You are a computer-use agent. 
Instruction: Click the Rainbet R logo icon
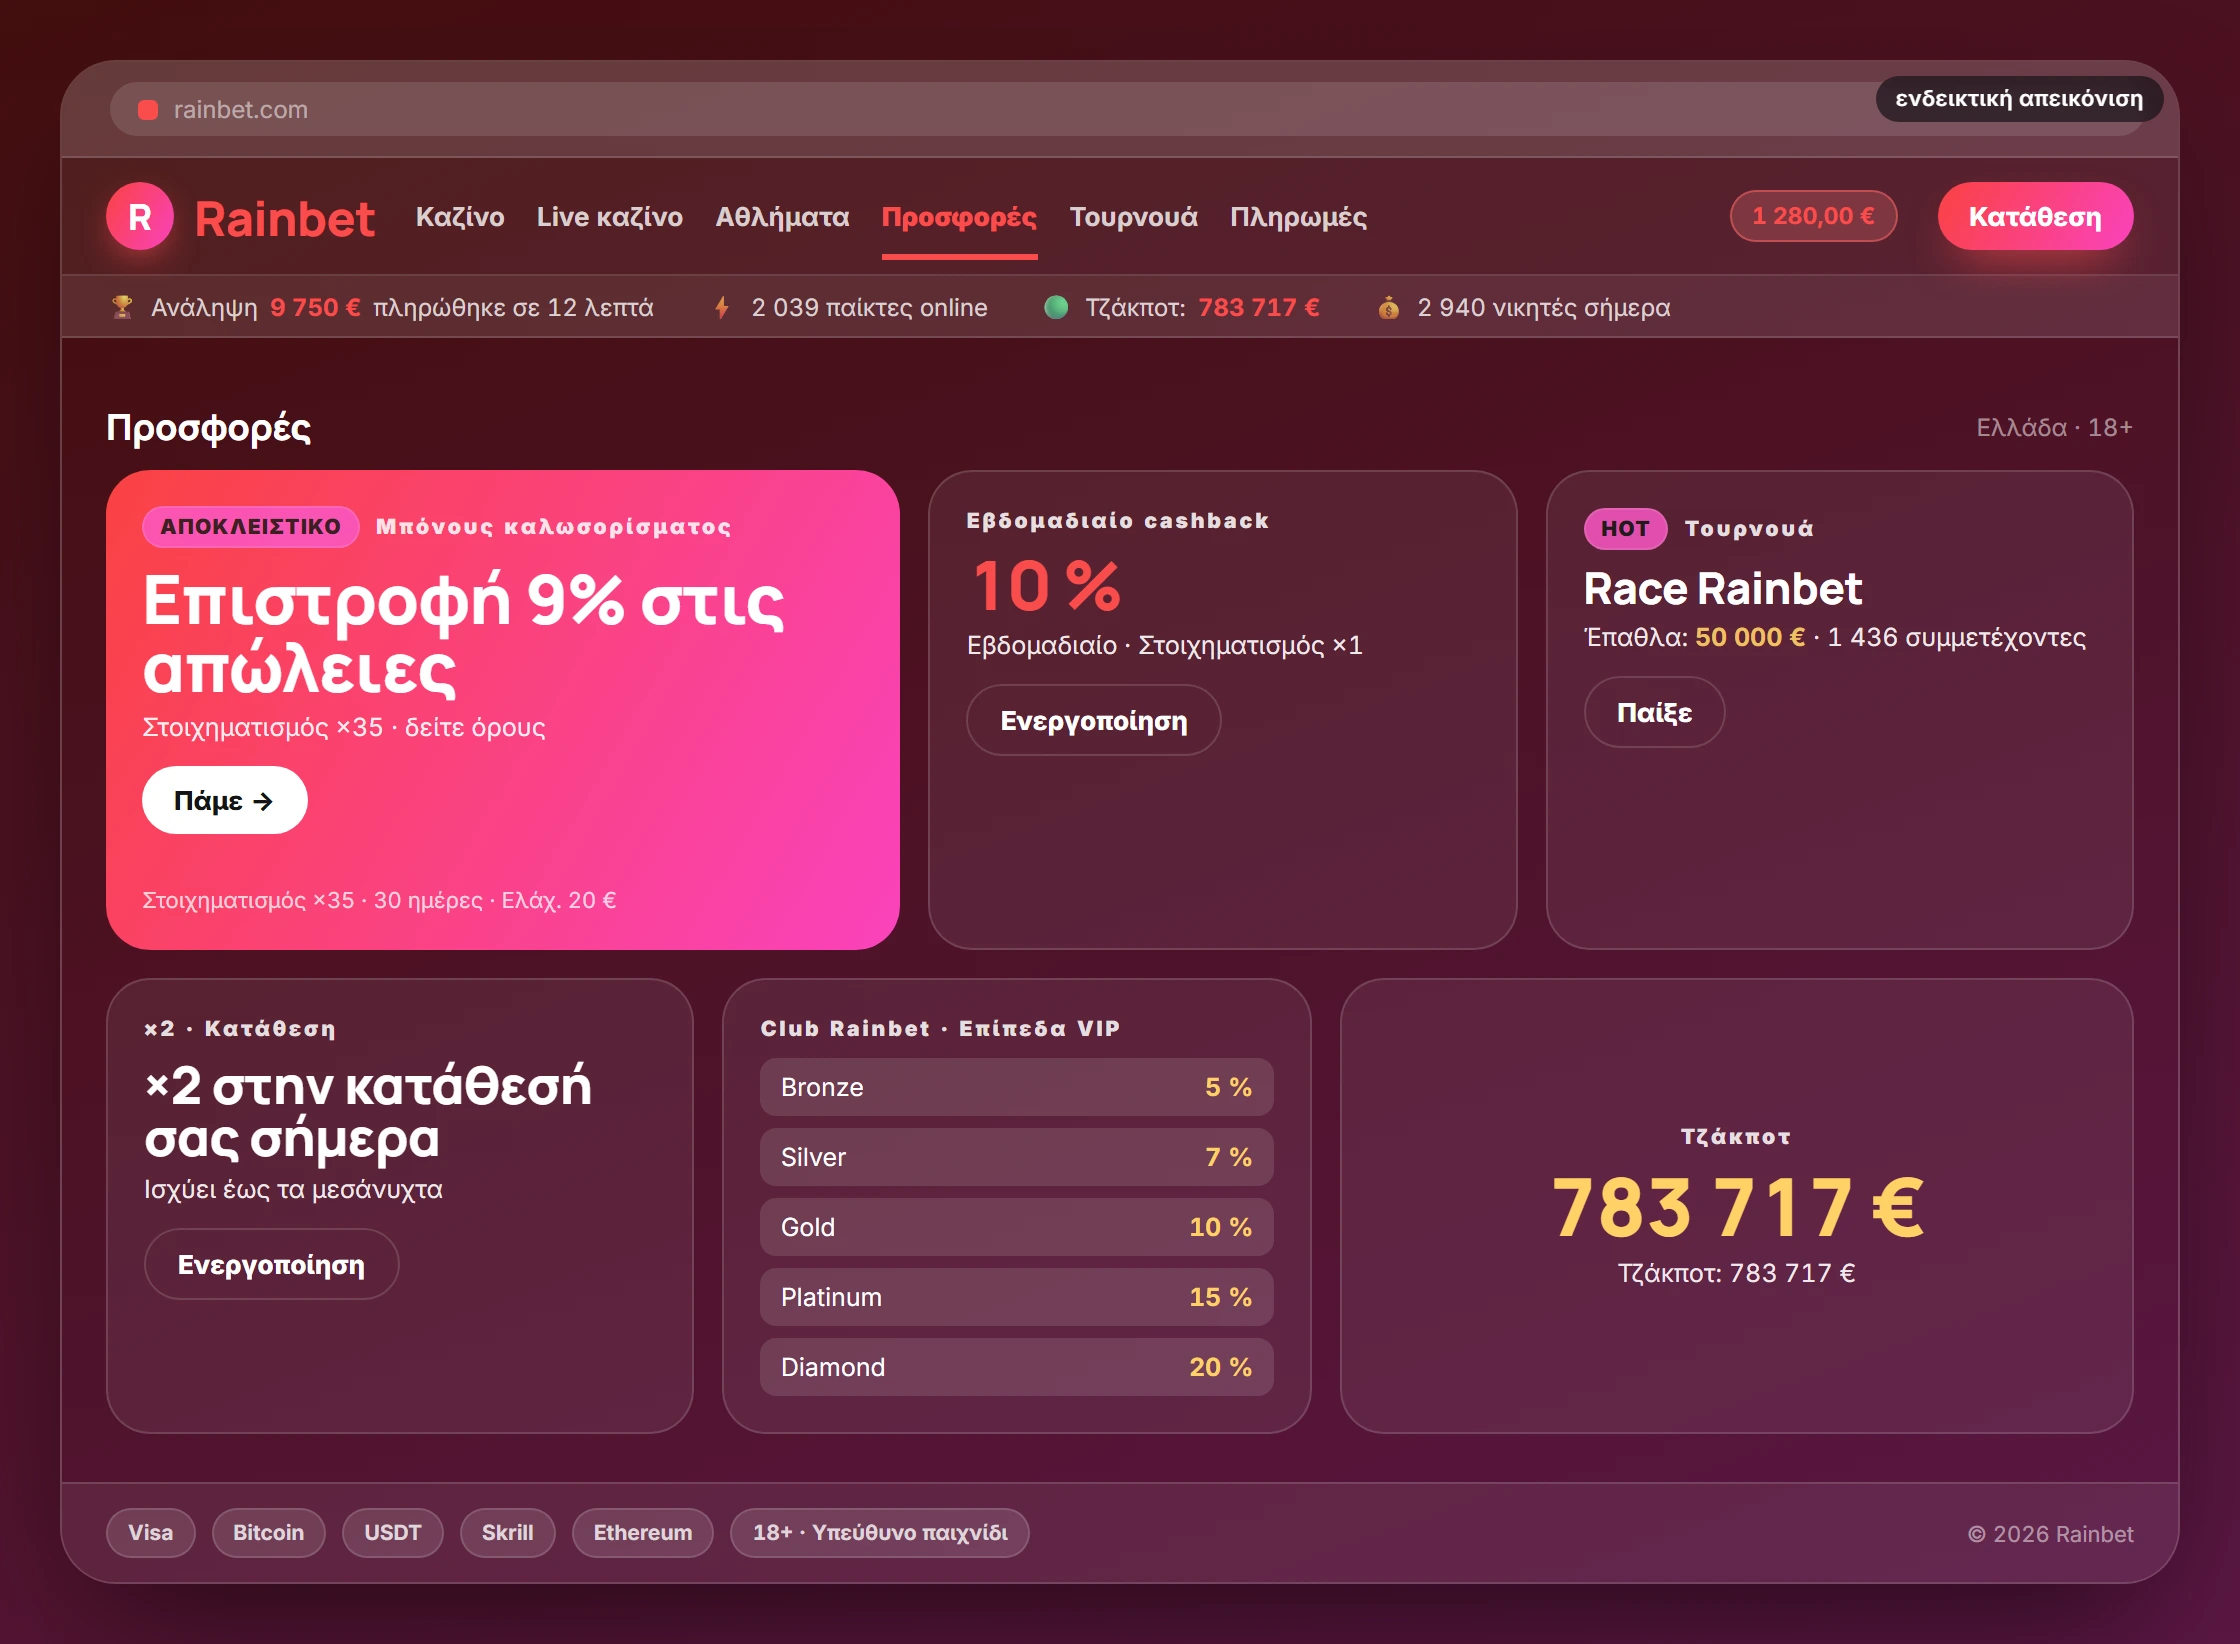click(x=140, y=216)
